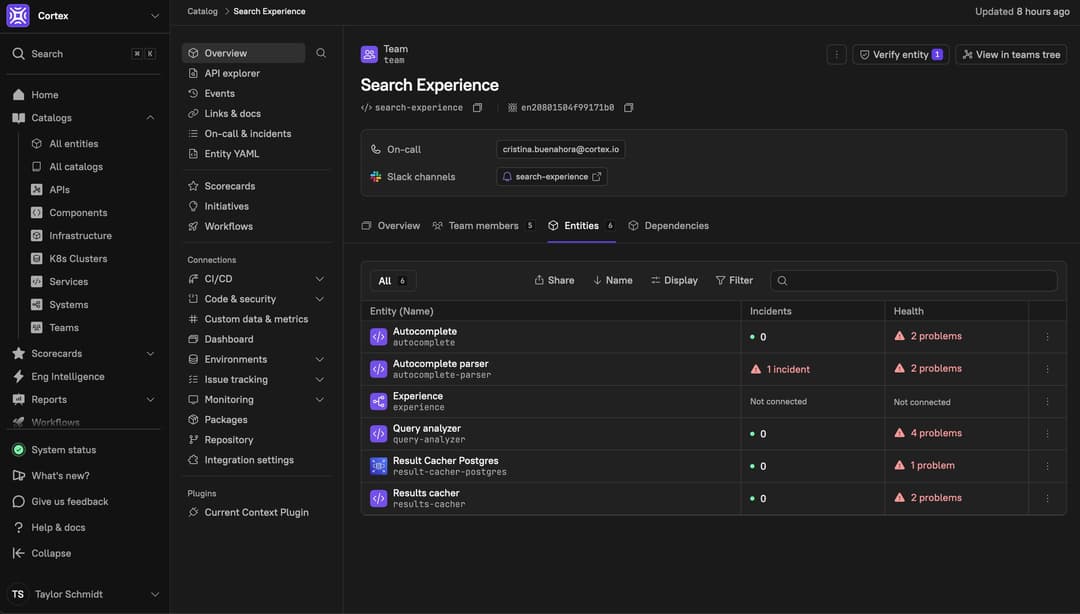Click the copy icon beside search-experience tag
1080x614 pixels.
point(476,105)
